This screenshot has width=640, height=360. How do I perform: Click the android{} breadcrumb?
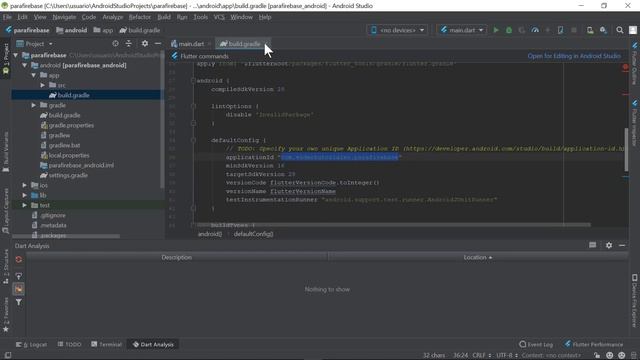[x=210, y=234]
